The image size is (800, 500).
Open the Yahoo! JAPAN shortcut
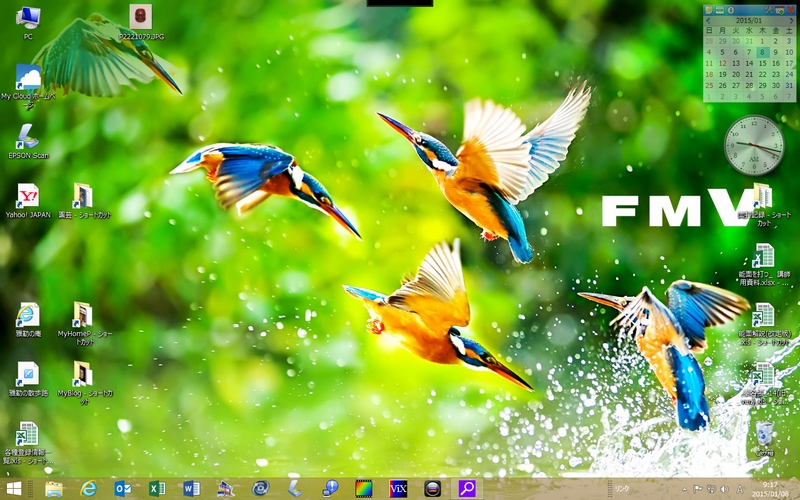point(28,201)
